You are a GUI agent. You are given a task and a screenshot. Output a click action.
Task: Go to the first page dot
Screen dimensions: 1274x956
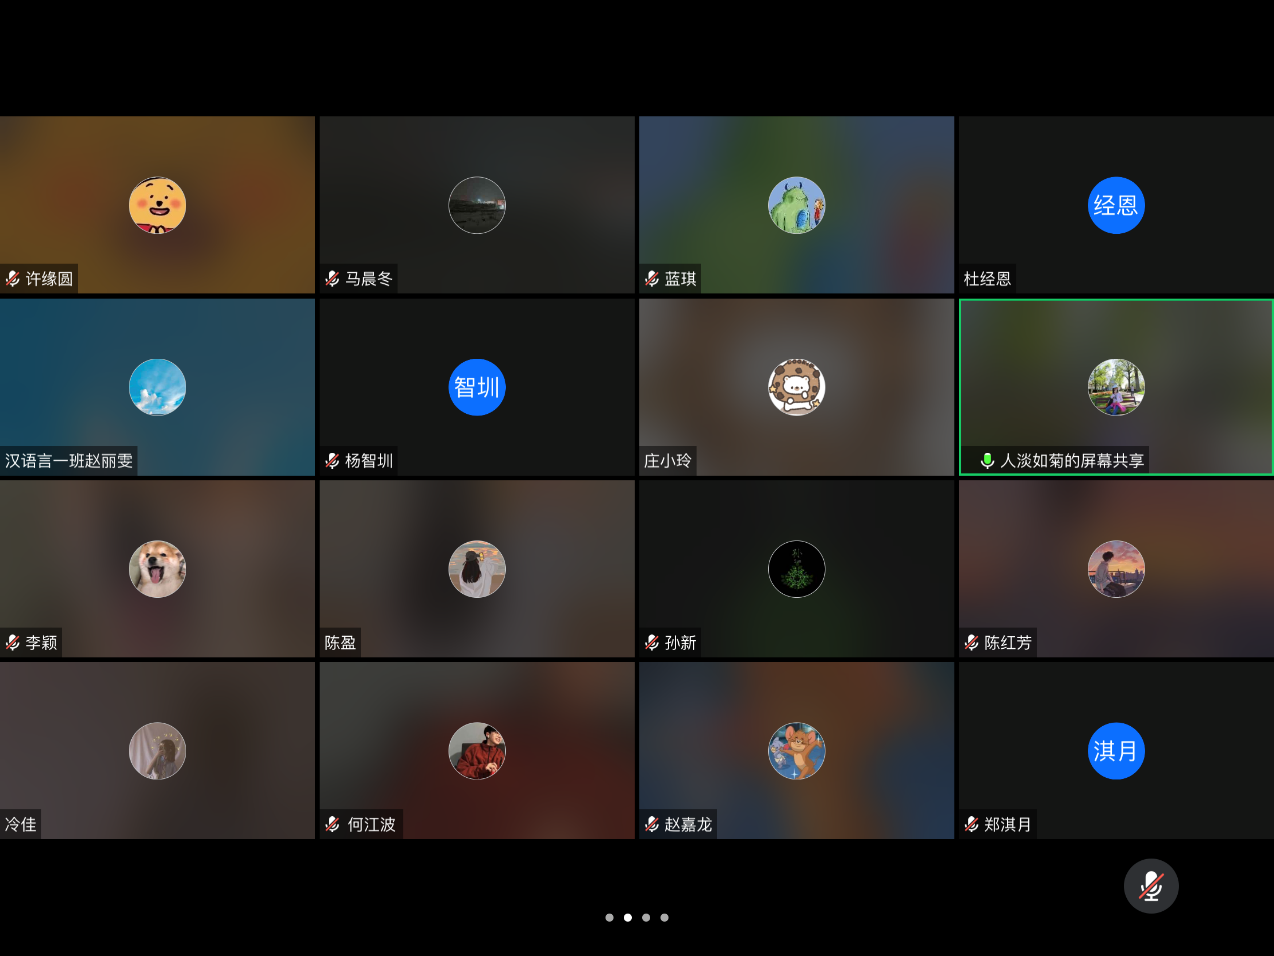609,917
